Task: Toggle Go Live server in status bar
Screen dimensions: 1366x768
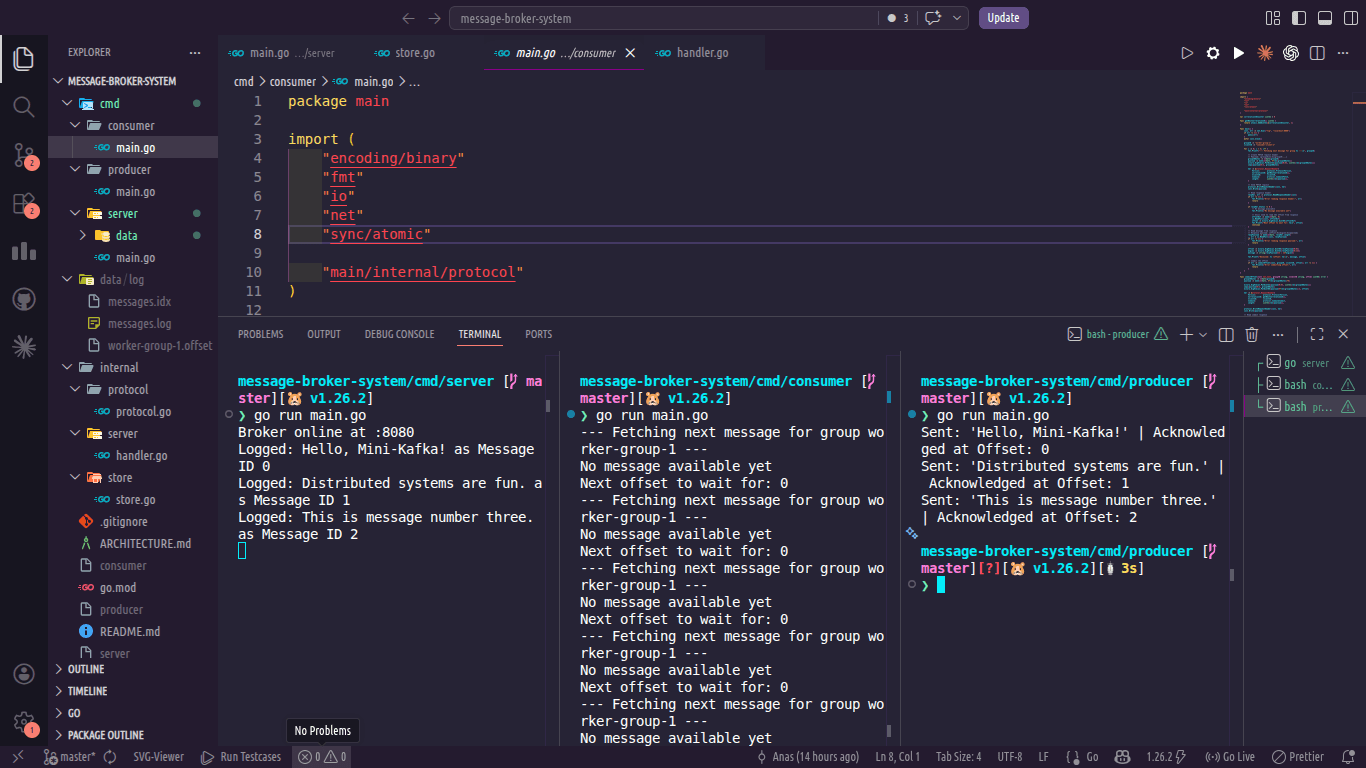Action: coord(1230,757)
